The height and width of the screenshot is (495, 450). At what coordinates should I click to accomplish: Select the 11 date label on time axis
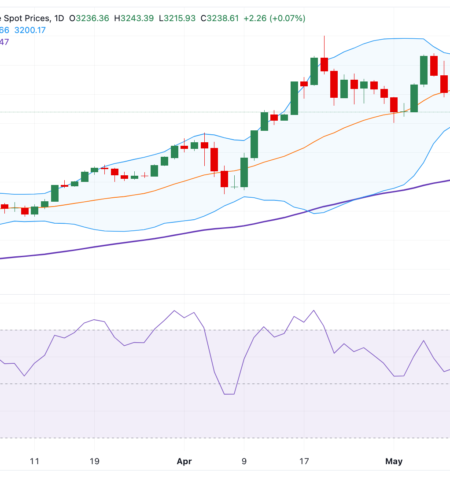[34, 461]
